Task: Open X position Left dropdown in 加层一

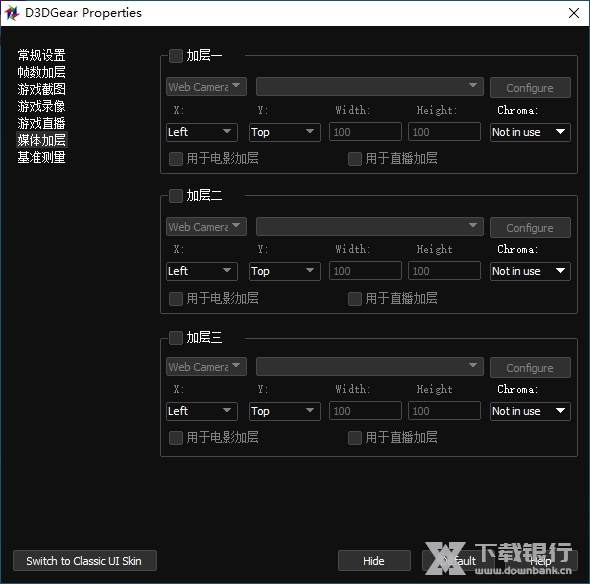Action: point(202,132)
